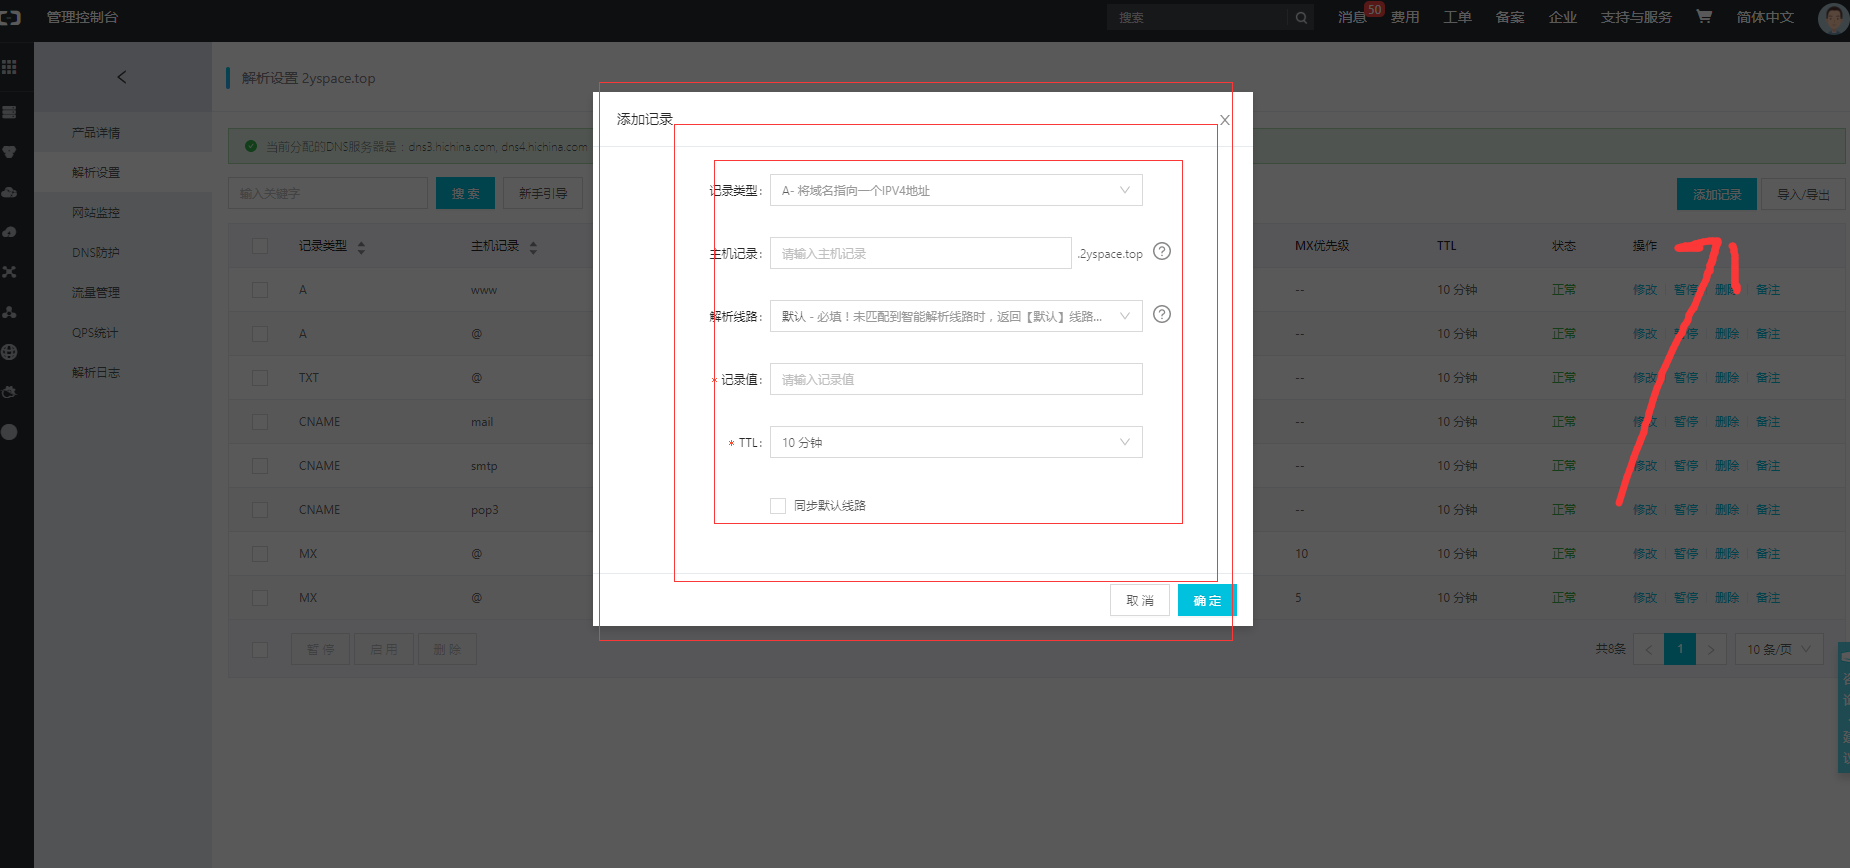Open the 企业 menu in the top bar
1850x868 pixels.
1563,17
